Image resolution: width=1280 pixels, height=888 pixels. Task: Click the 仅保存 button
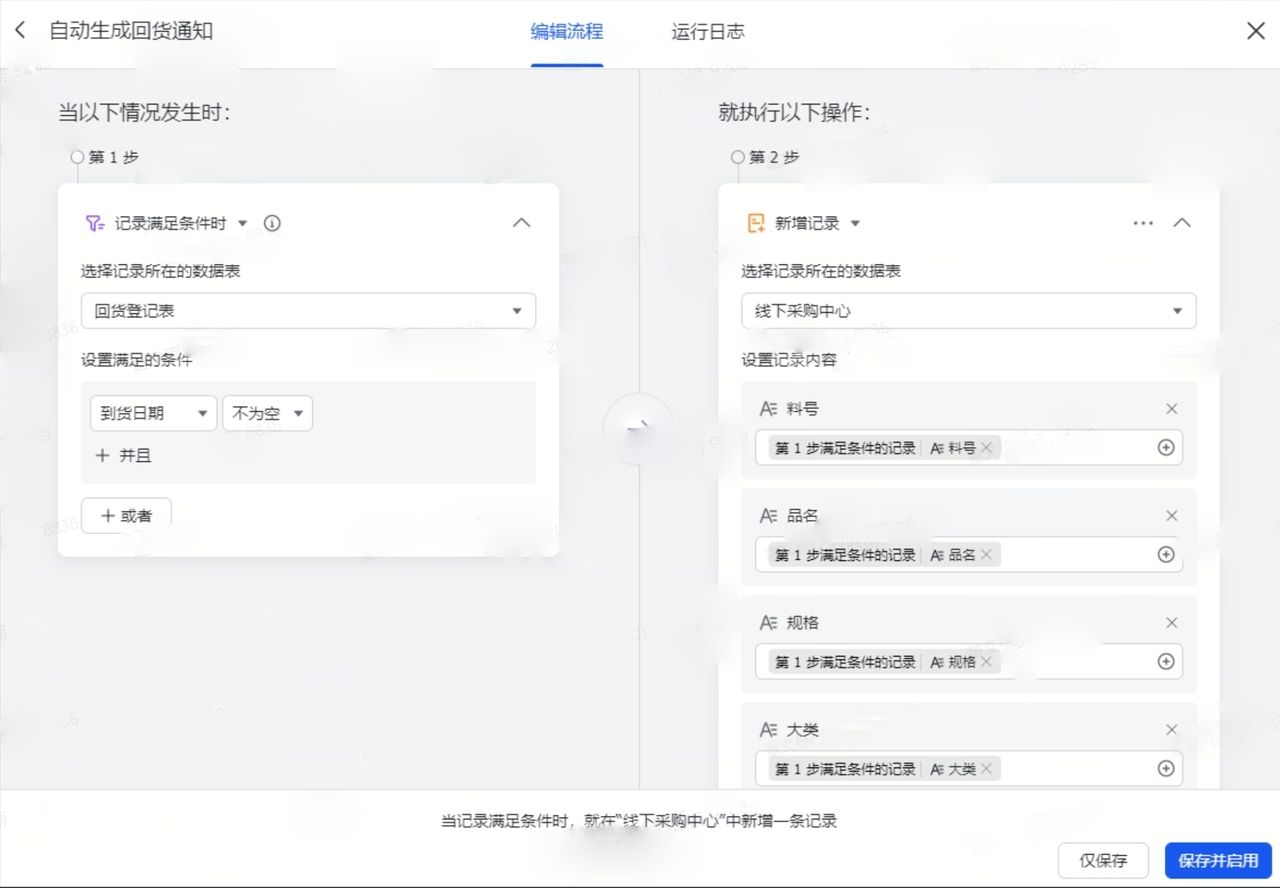point(1103,860)
